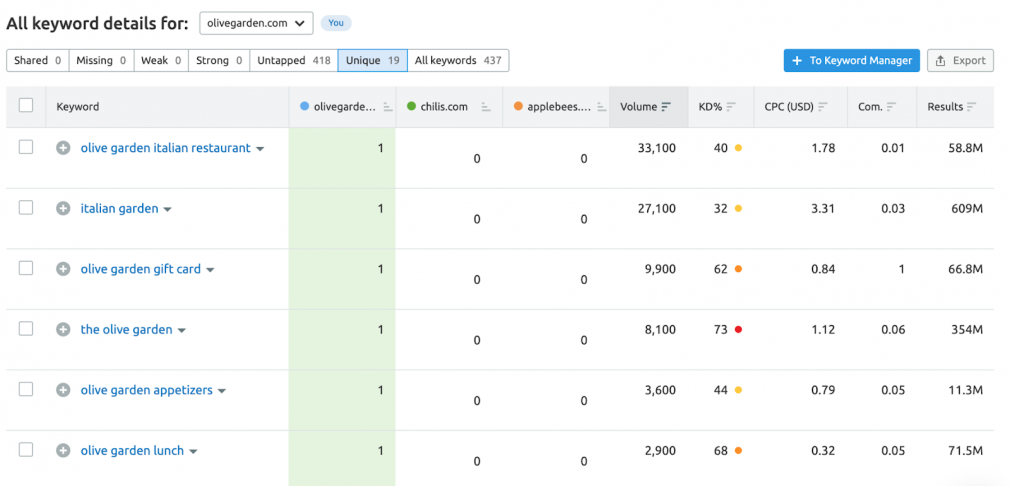Screen dimensions: 1010x486
Task: Click the Export button
Action: coord(960,61)
